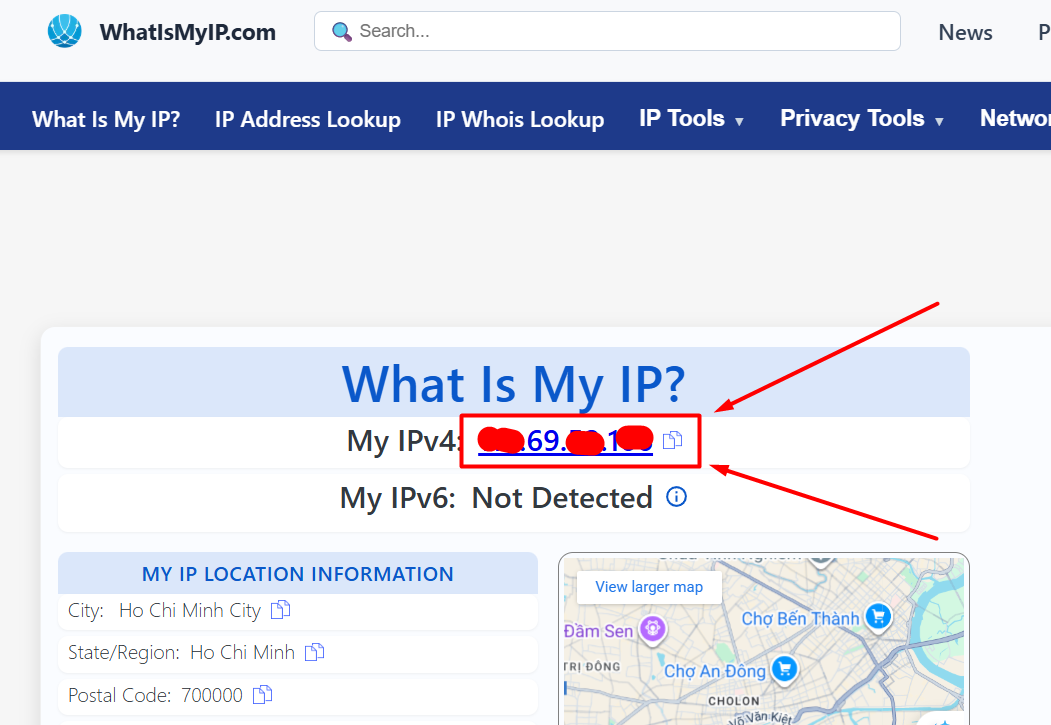Screen dimensions: 1051x725
Task: Click the Chợ Bến Thành map label
Action: pyautogui.click(x=800, y=618)
